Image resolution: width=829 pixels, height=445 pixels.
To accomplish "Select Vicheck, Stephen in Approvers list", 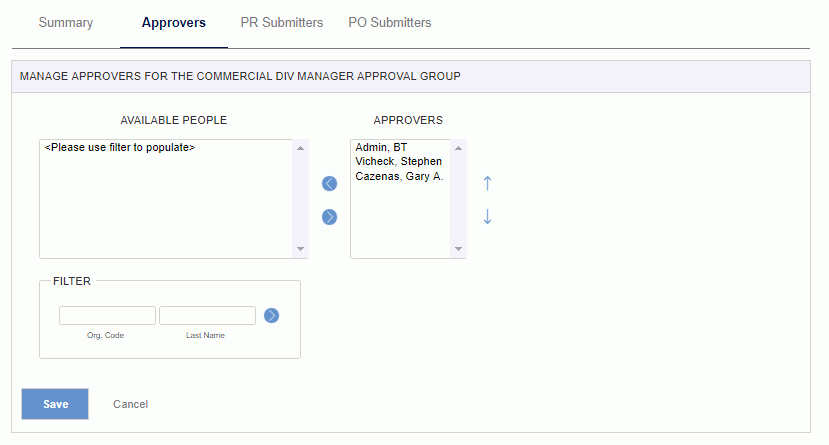I will click(x=400, y=161).
